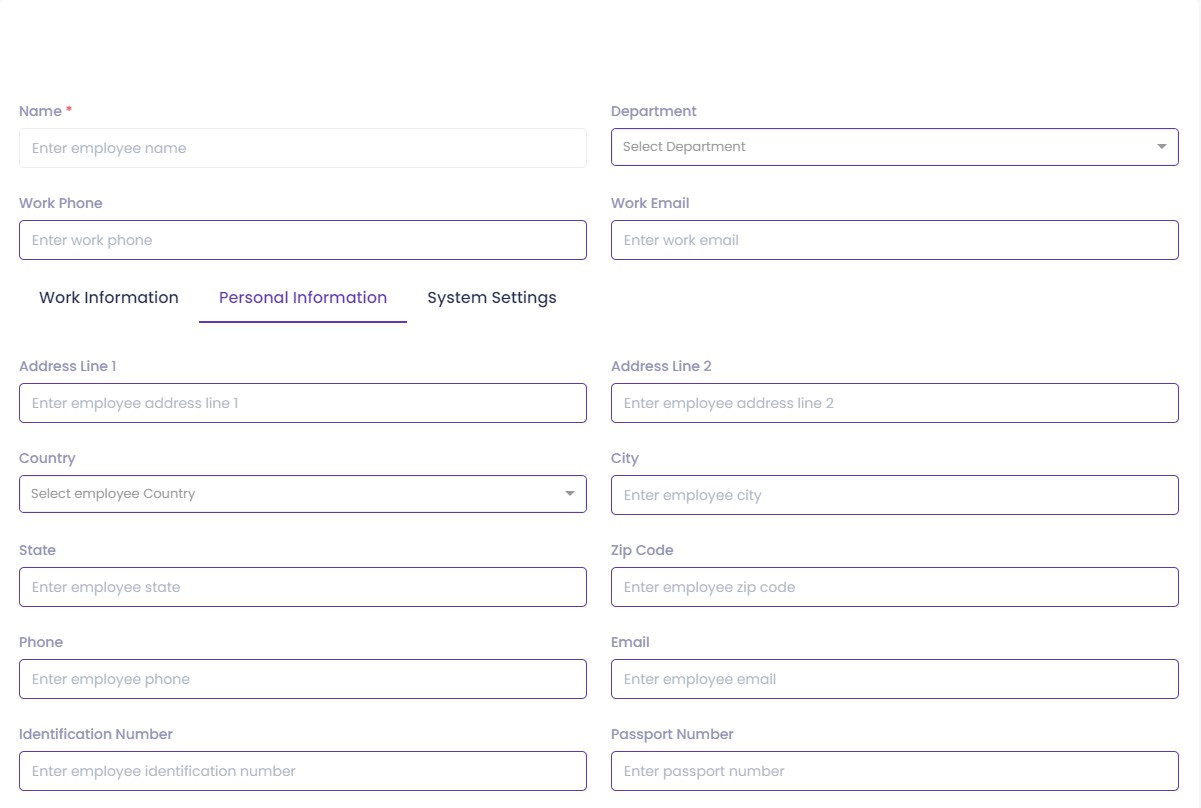Click the employee Name input field
The width and height of the screenshot is (1201, 808).
[302, 148]
